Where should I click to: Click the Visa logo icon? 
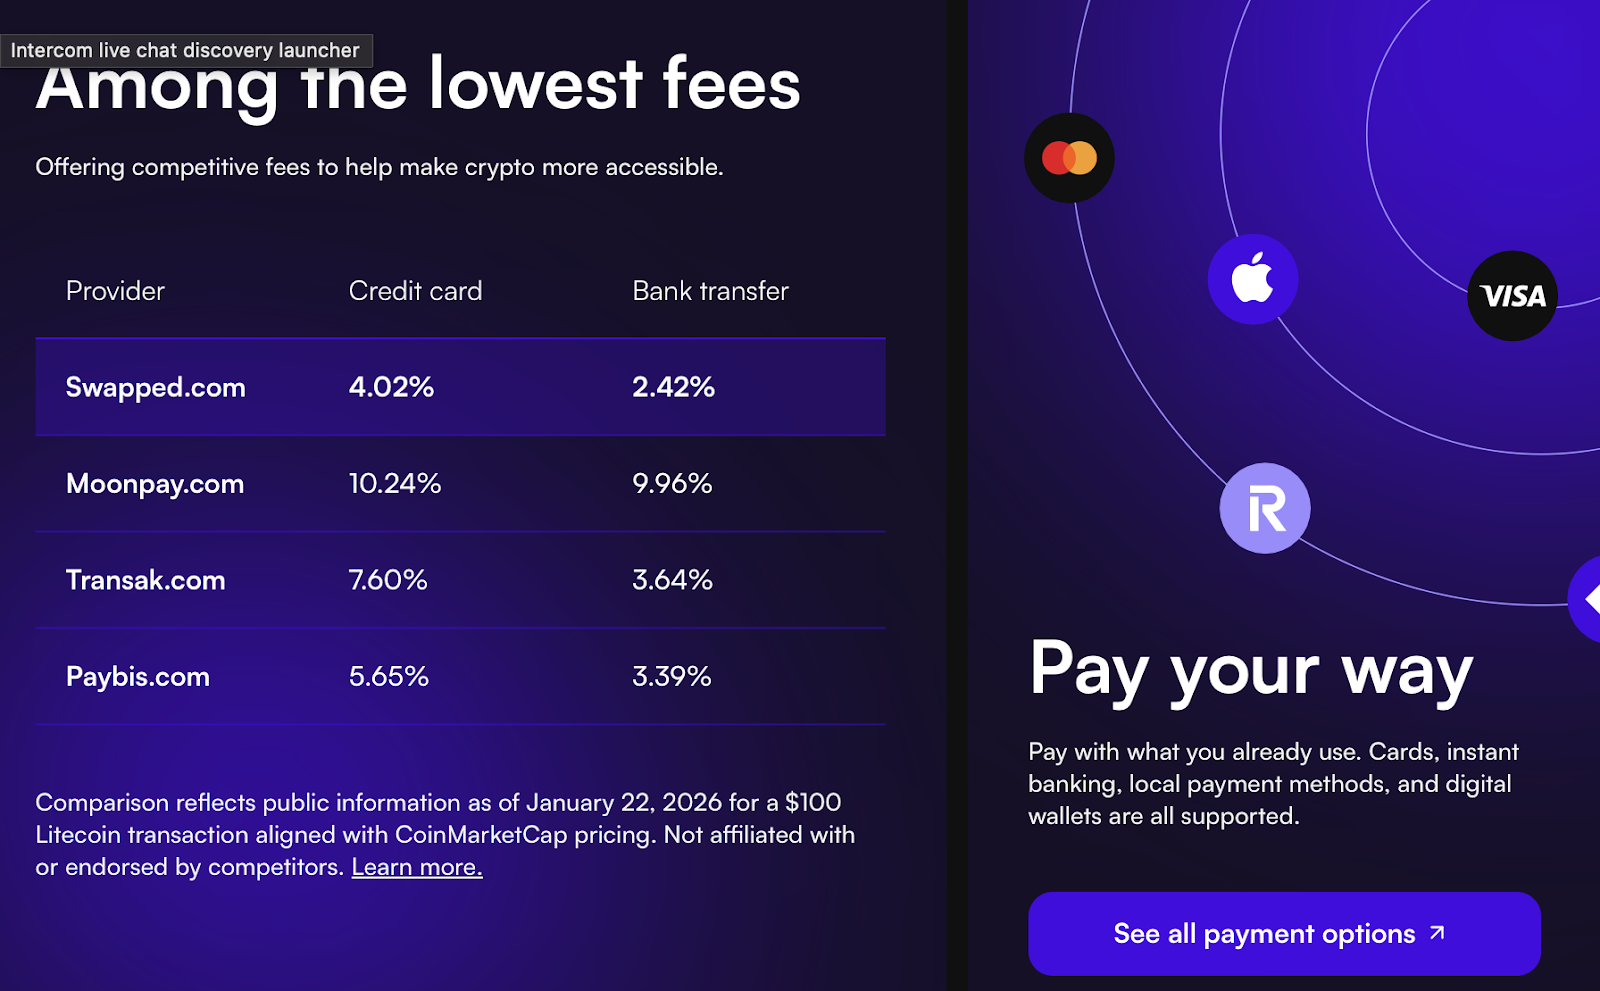coord(1512,296)
